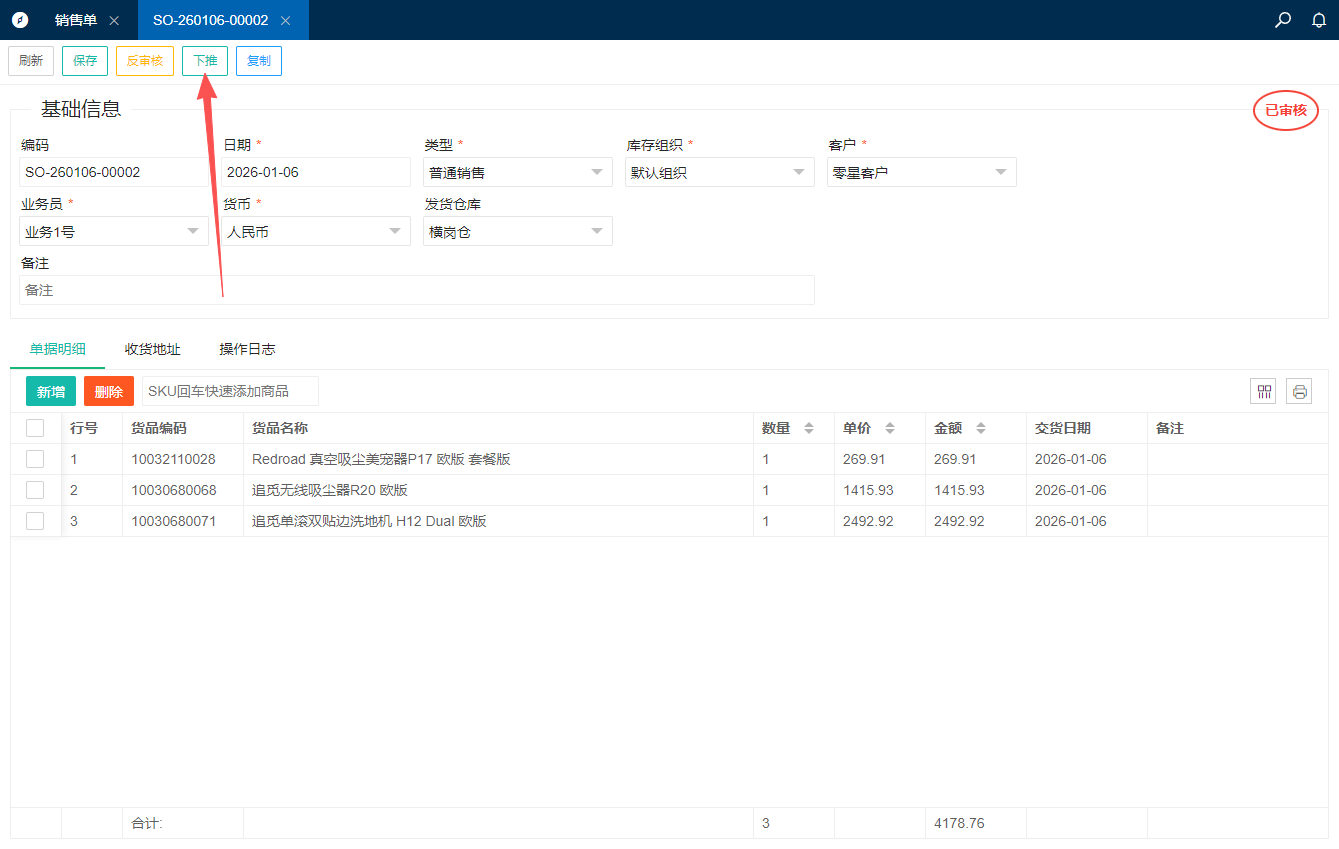Click the column settings grid icon
Screen dimensions: 1339x849
click(x=1264, y=392)
